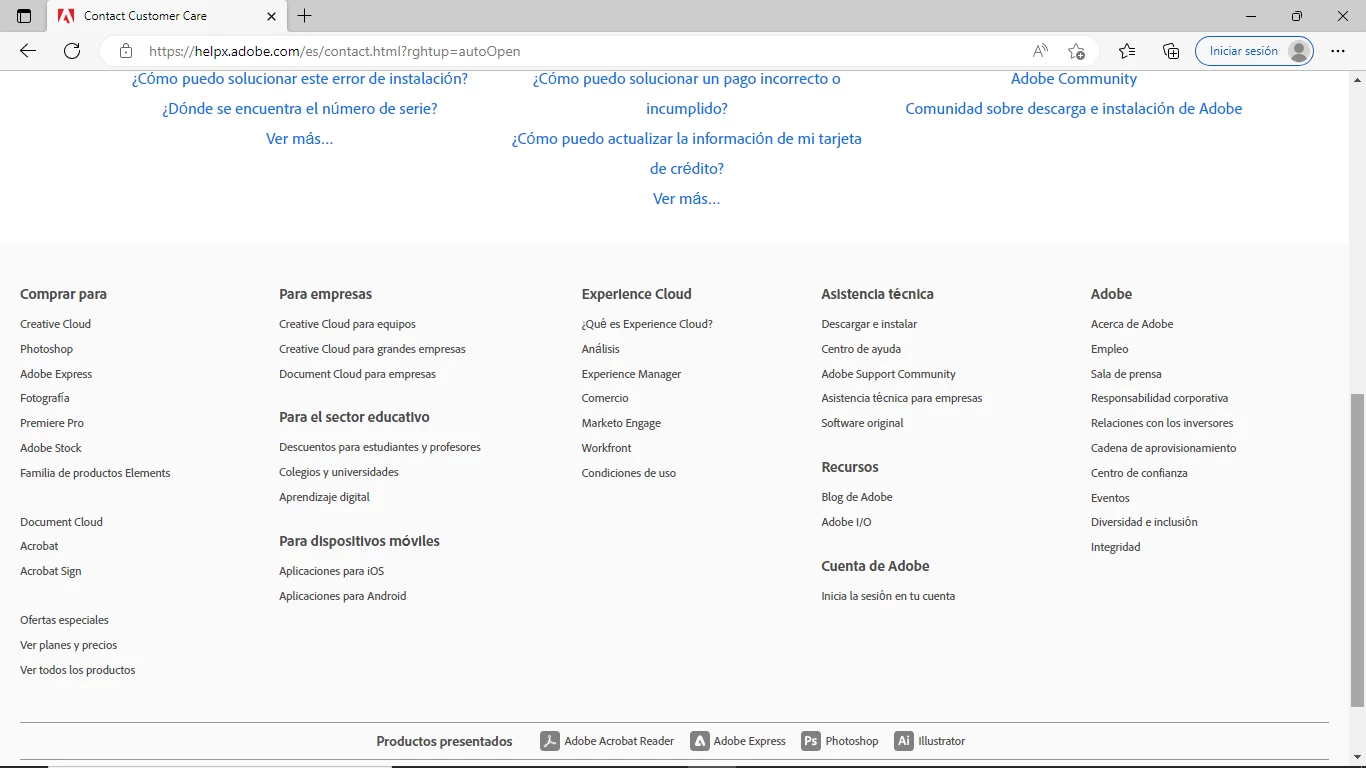Open 'Comunidad sobre descarga e instalación de Adobe'
Image resolution: width=1366 pixels, height=768 pixels.
[x=1074, y=109]
